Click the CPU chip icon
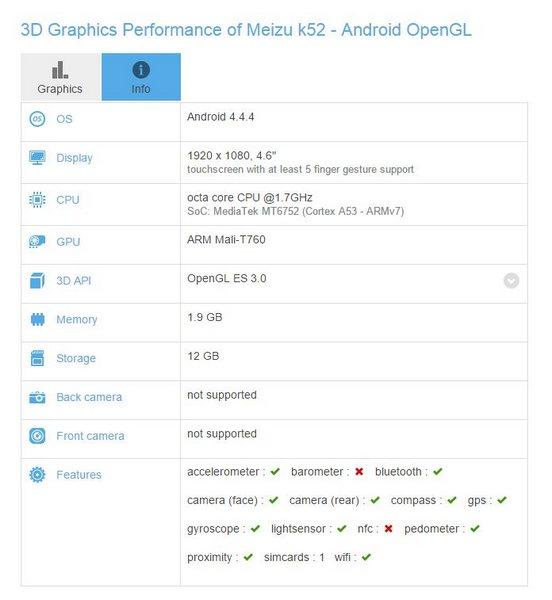Screen dimensions: 552x600 click(x=37, y=200)
